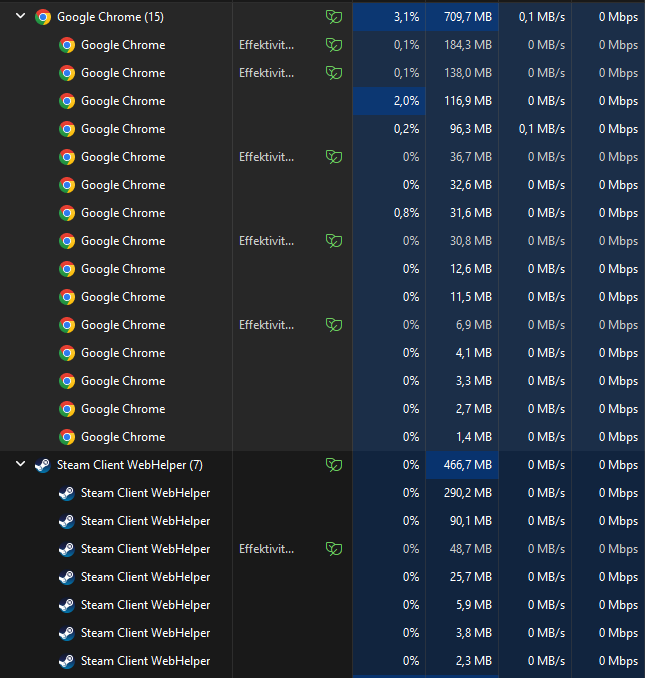Click the 0 Mbps network value in the 466,7 MB row
The height and width of the screenshot is (678, 645).
[x=618, y=465]
